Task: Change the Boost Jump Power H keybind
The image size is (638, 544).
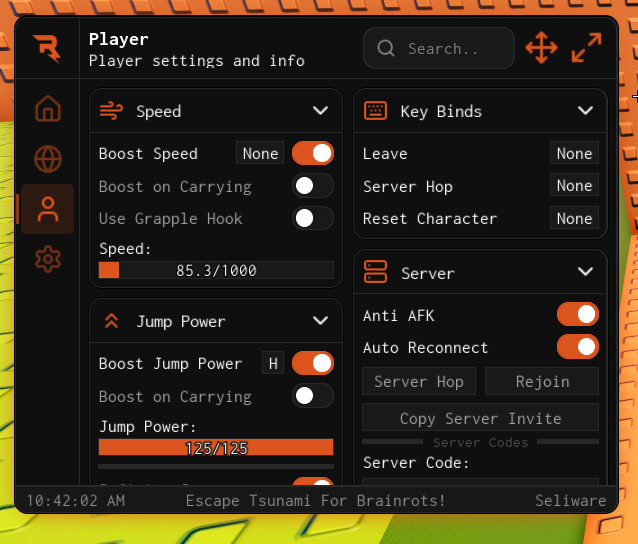Action: coord(273,363)
